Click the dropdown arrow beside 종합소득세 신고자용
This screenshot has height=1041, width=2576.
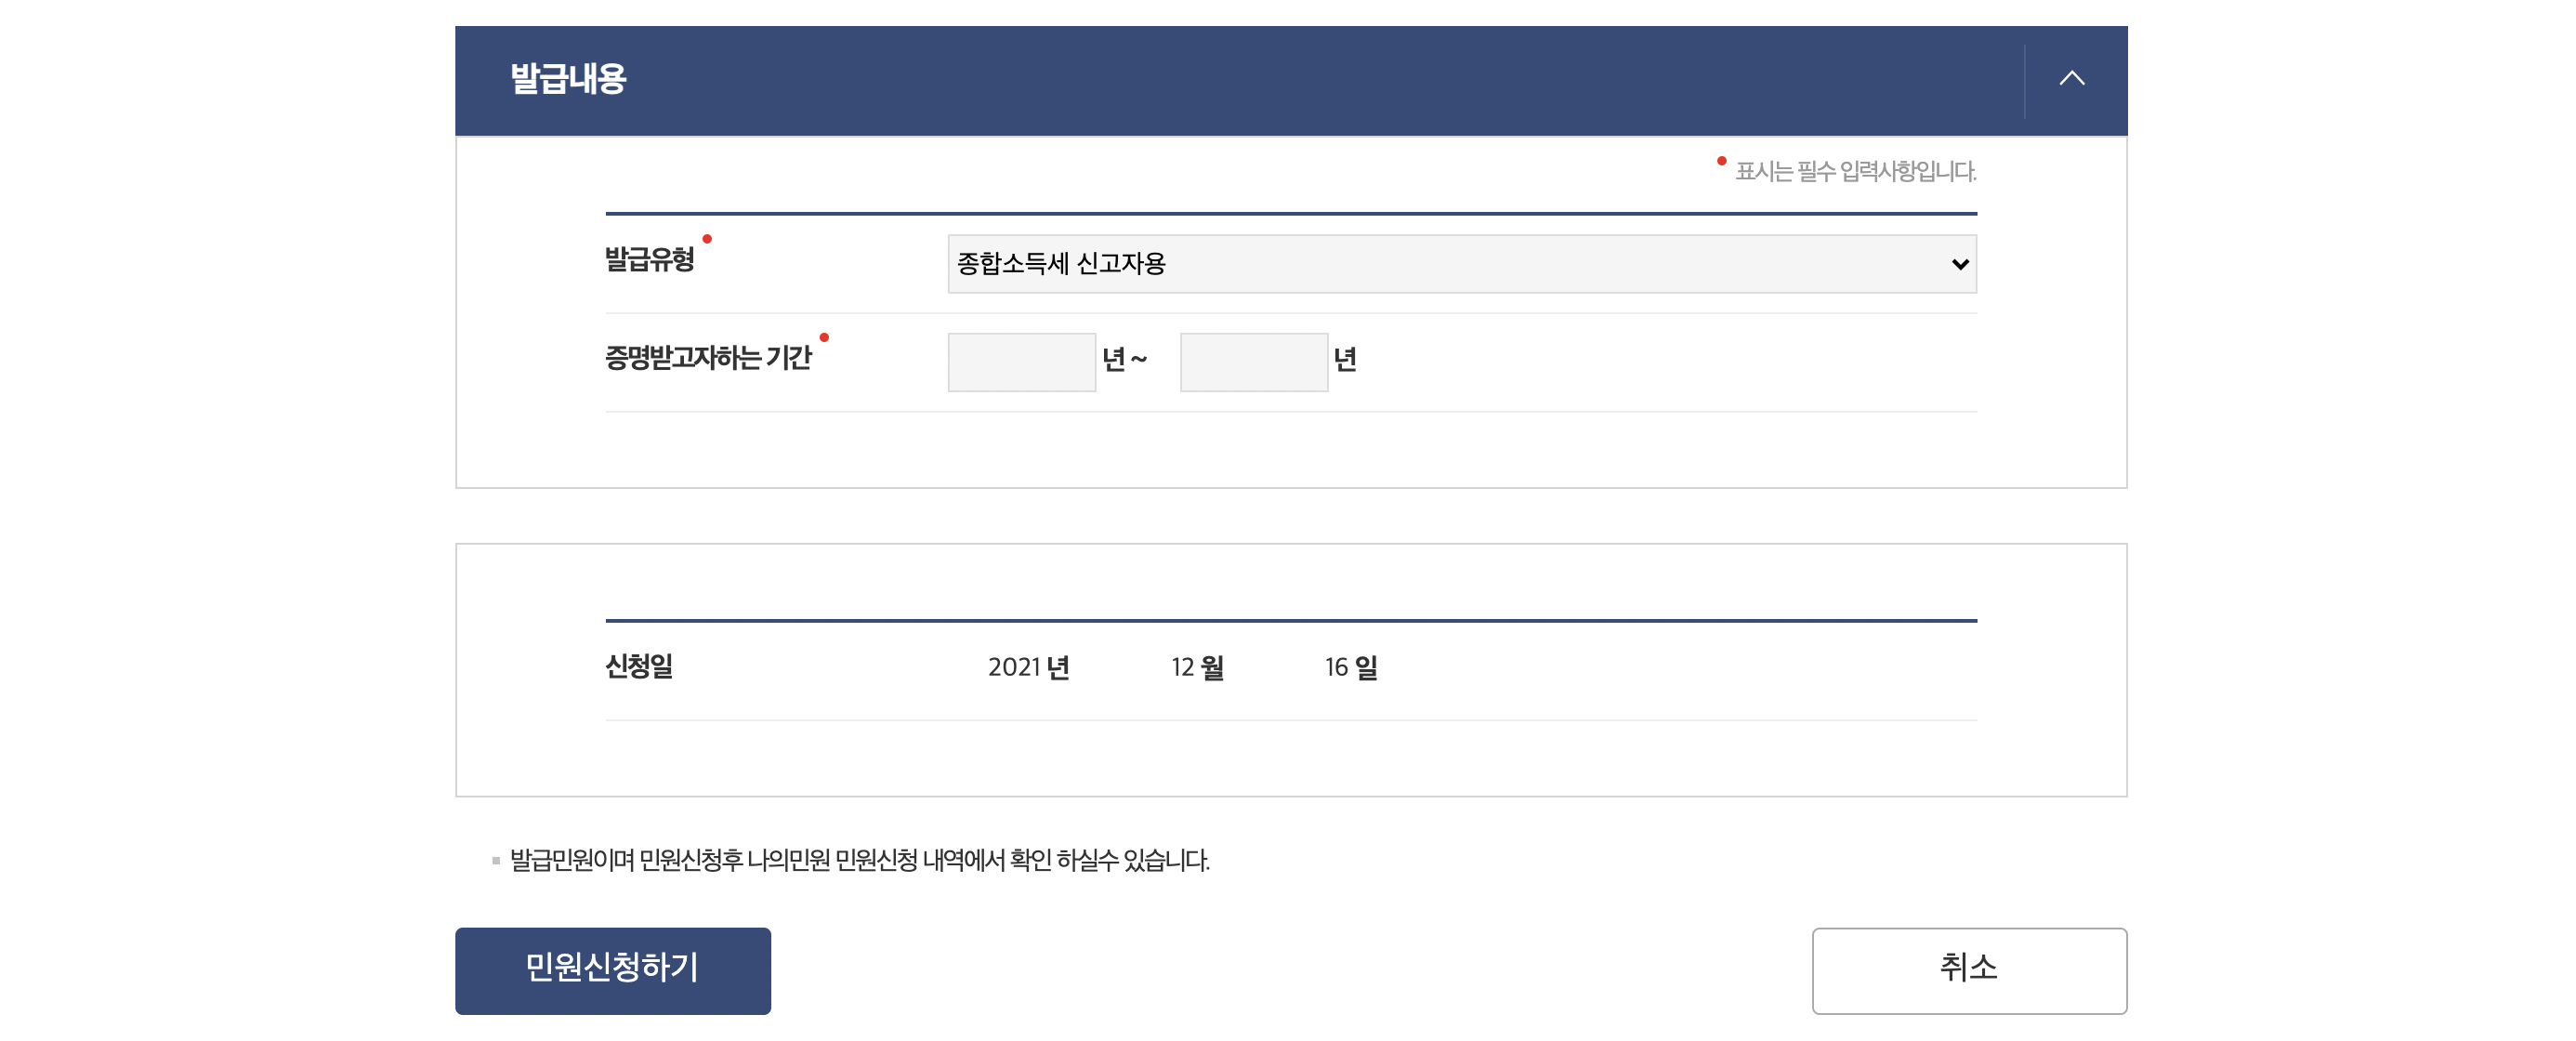(x=1959, y=264)
